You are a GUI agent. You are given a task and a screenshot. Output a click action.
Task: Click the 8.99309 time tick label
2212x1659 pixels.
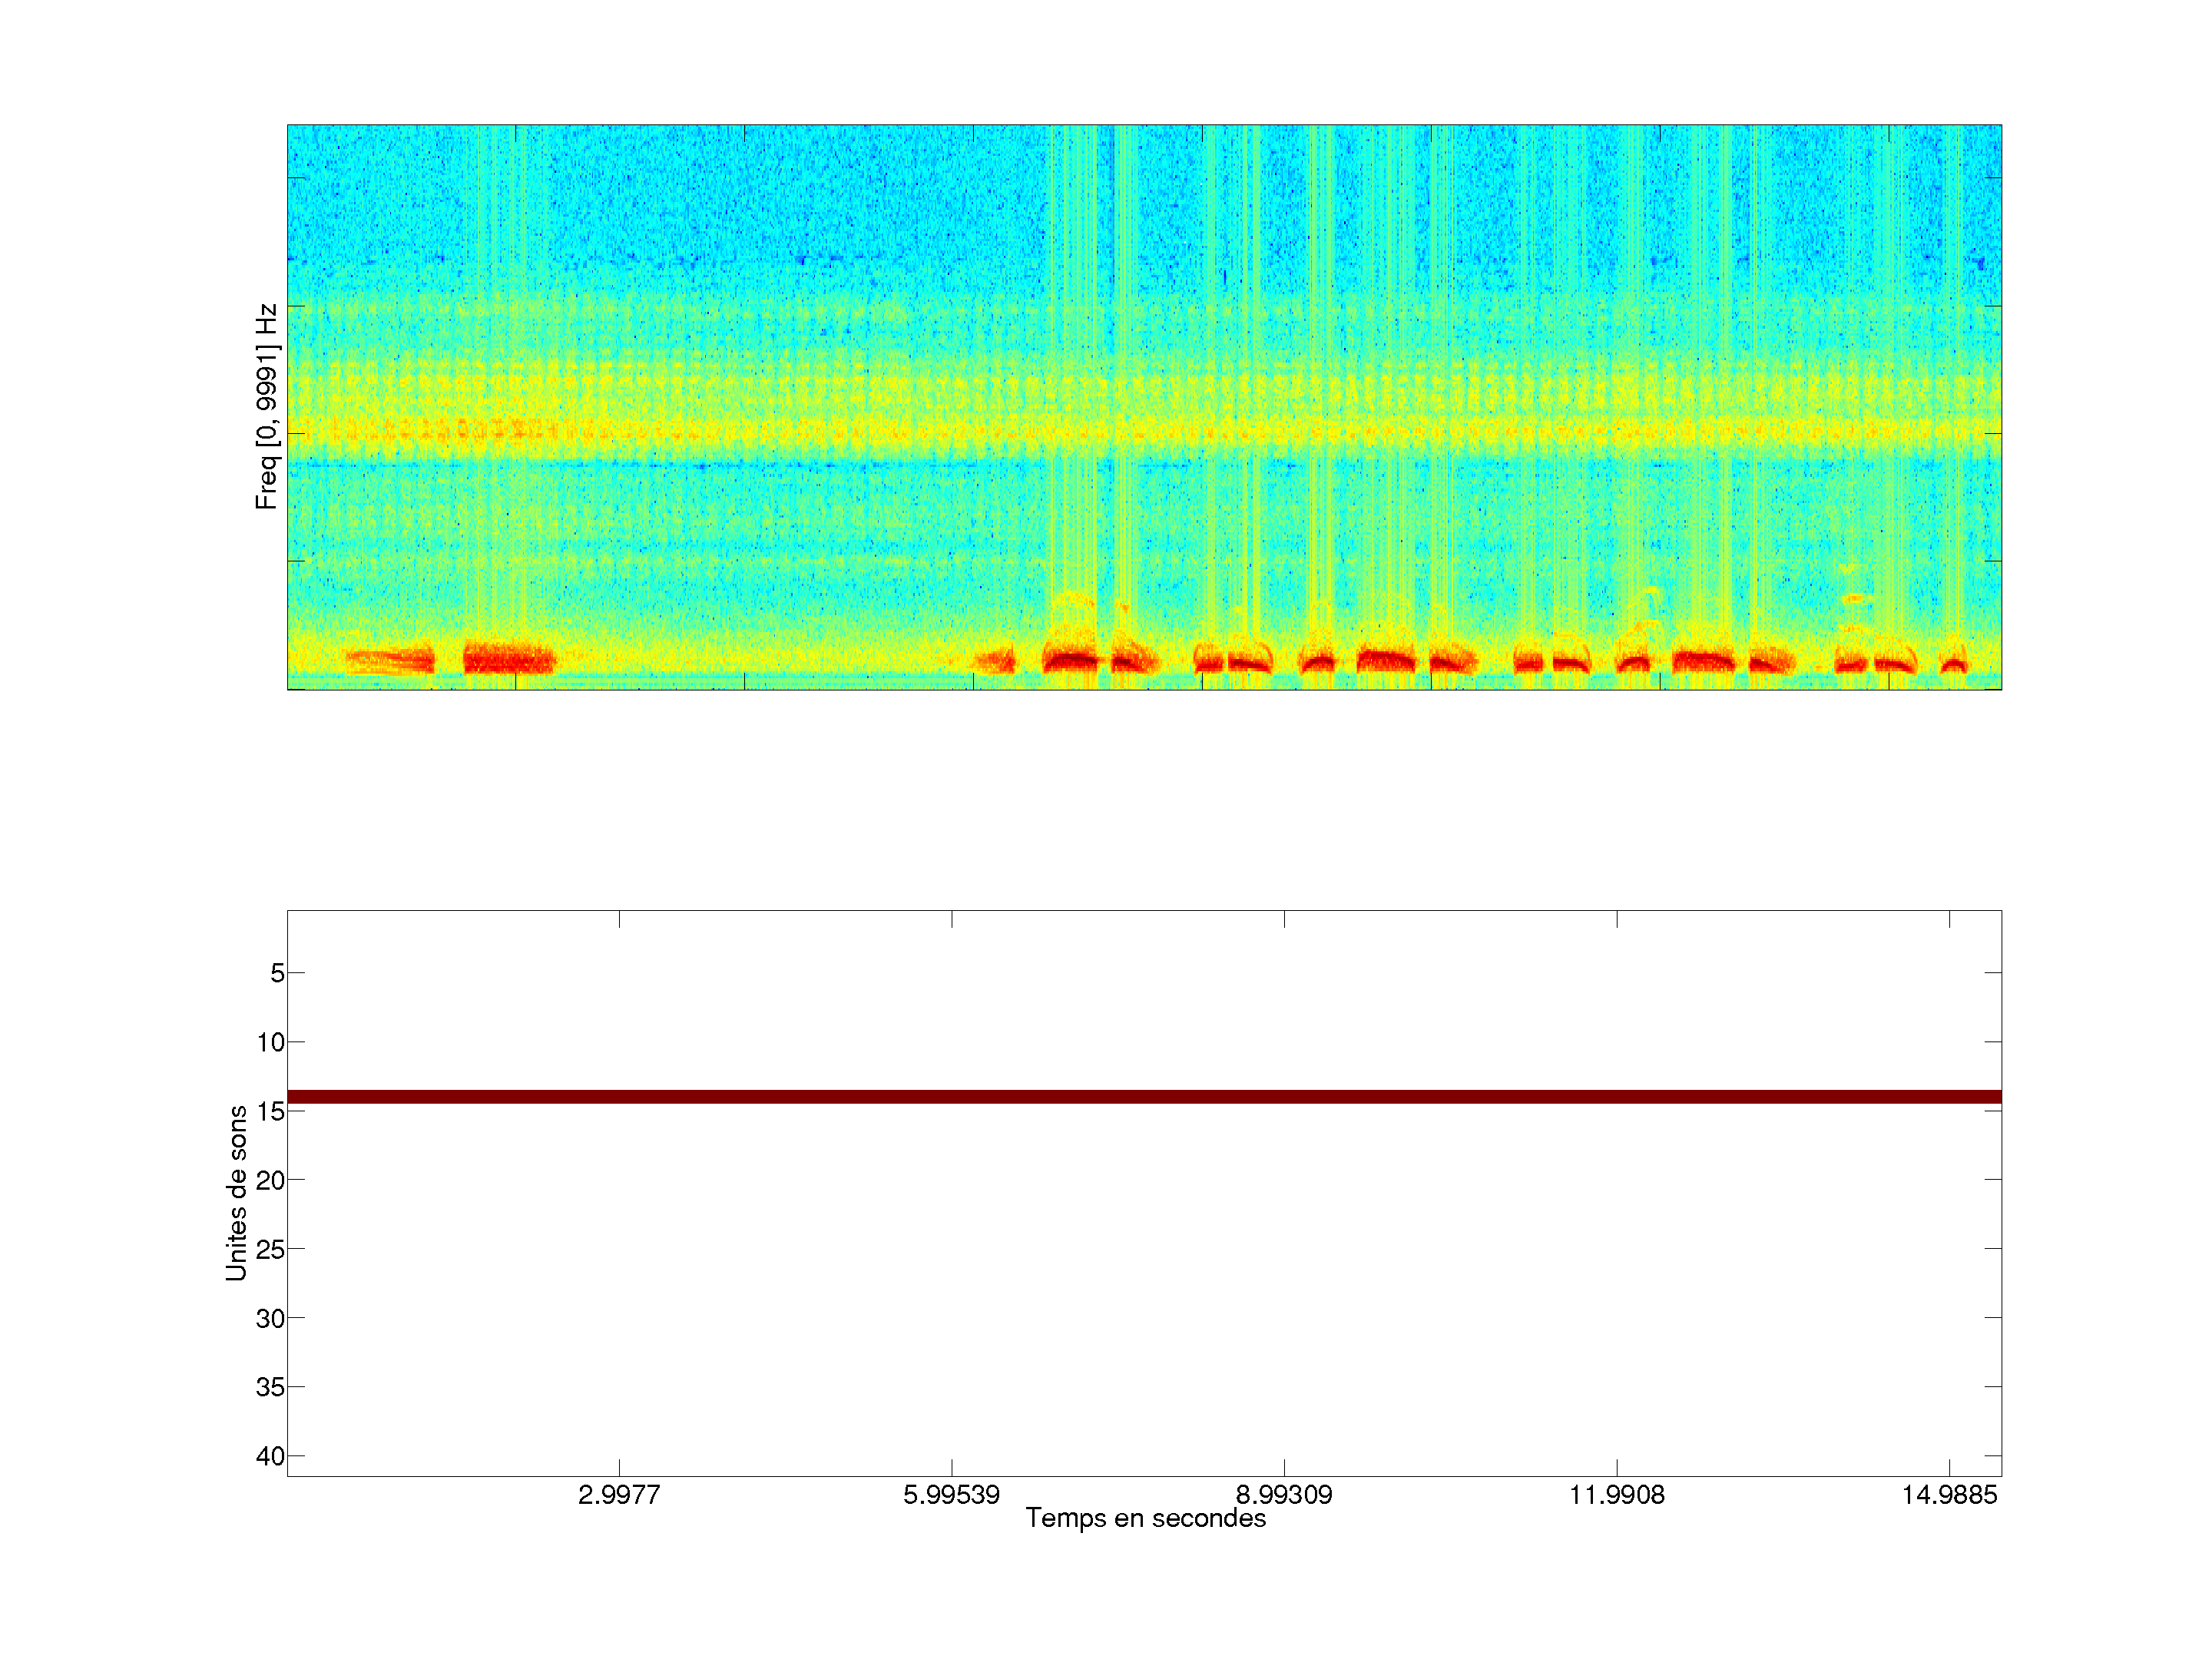(x=1284, y=1495)
